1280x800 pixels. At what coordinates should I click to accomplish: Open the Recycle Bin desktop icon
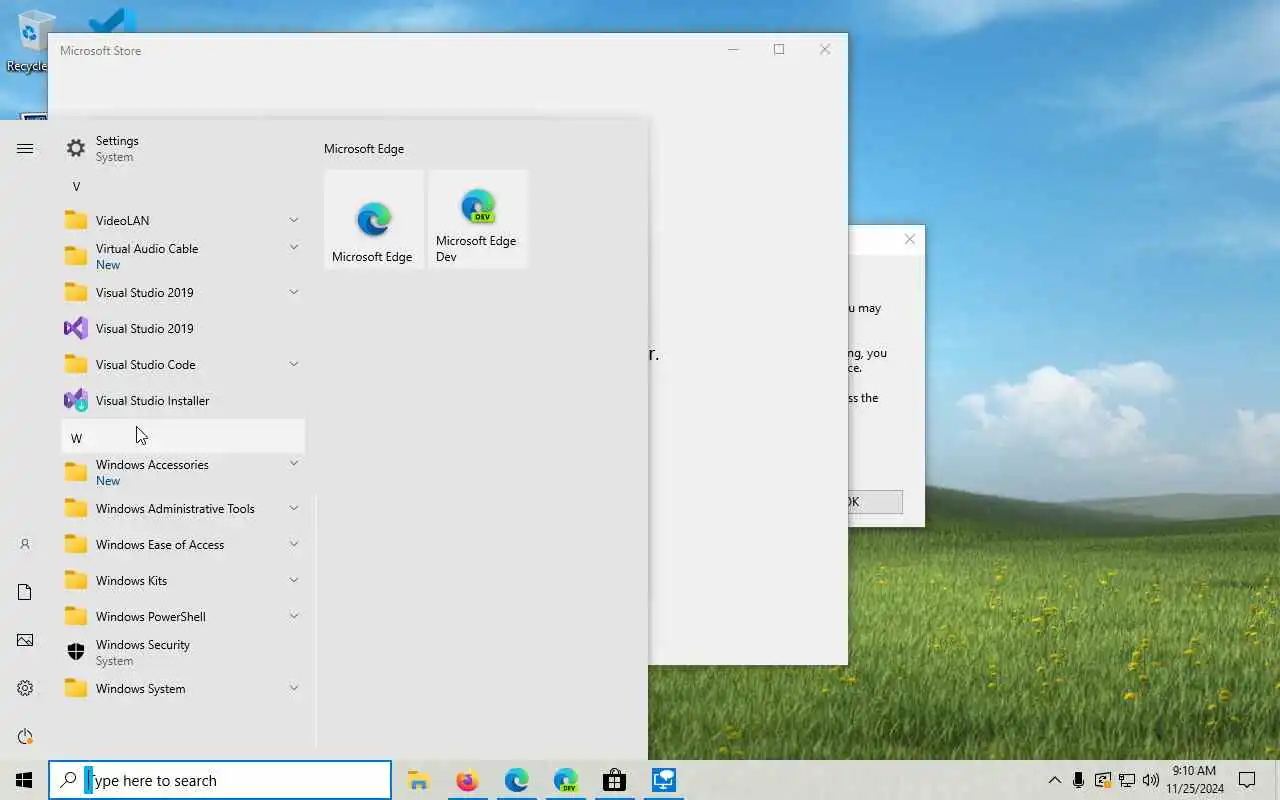coord(30,40)
